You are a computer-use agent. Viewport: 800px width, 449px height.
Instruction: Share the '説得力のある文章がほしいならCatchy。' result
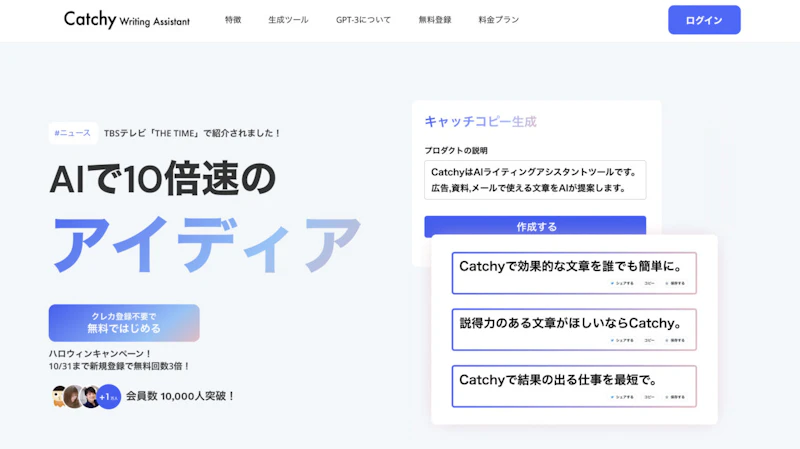pyautogui.click(x=622, y=340)
